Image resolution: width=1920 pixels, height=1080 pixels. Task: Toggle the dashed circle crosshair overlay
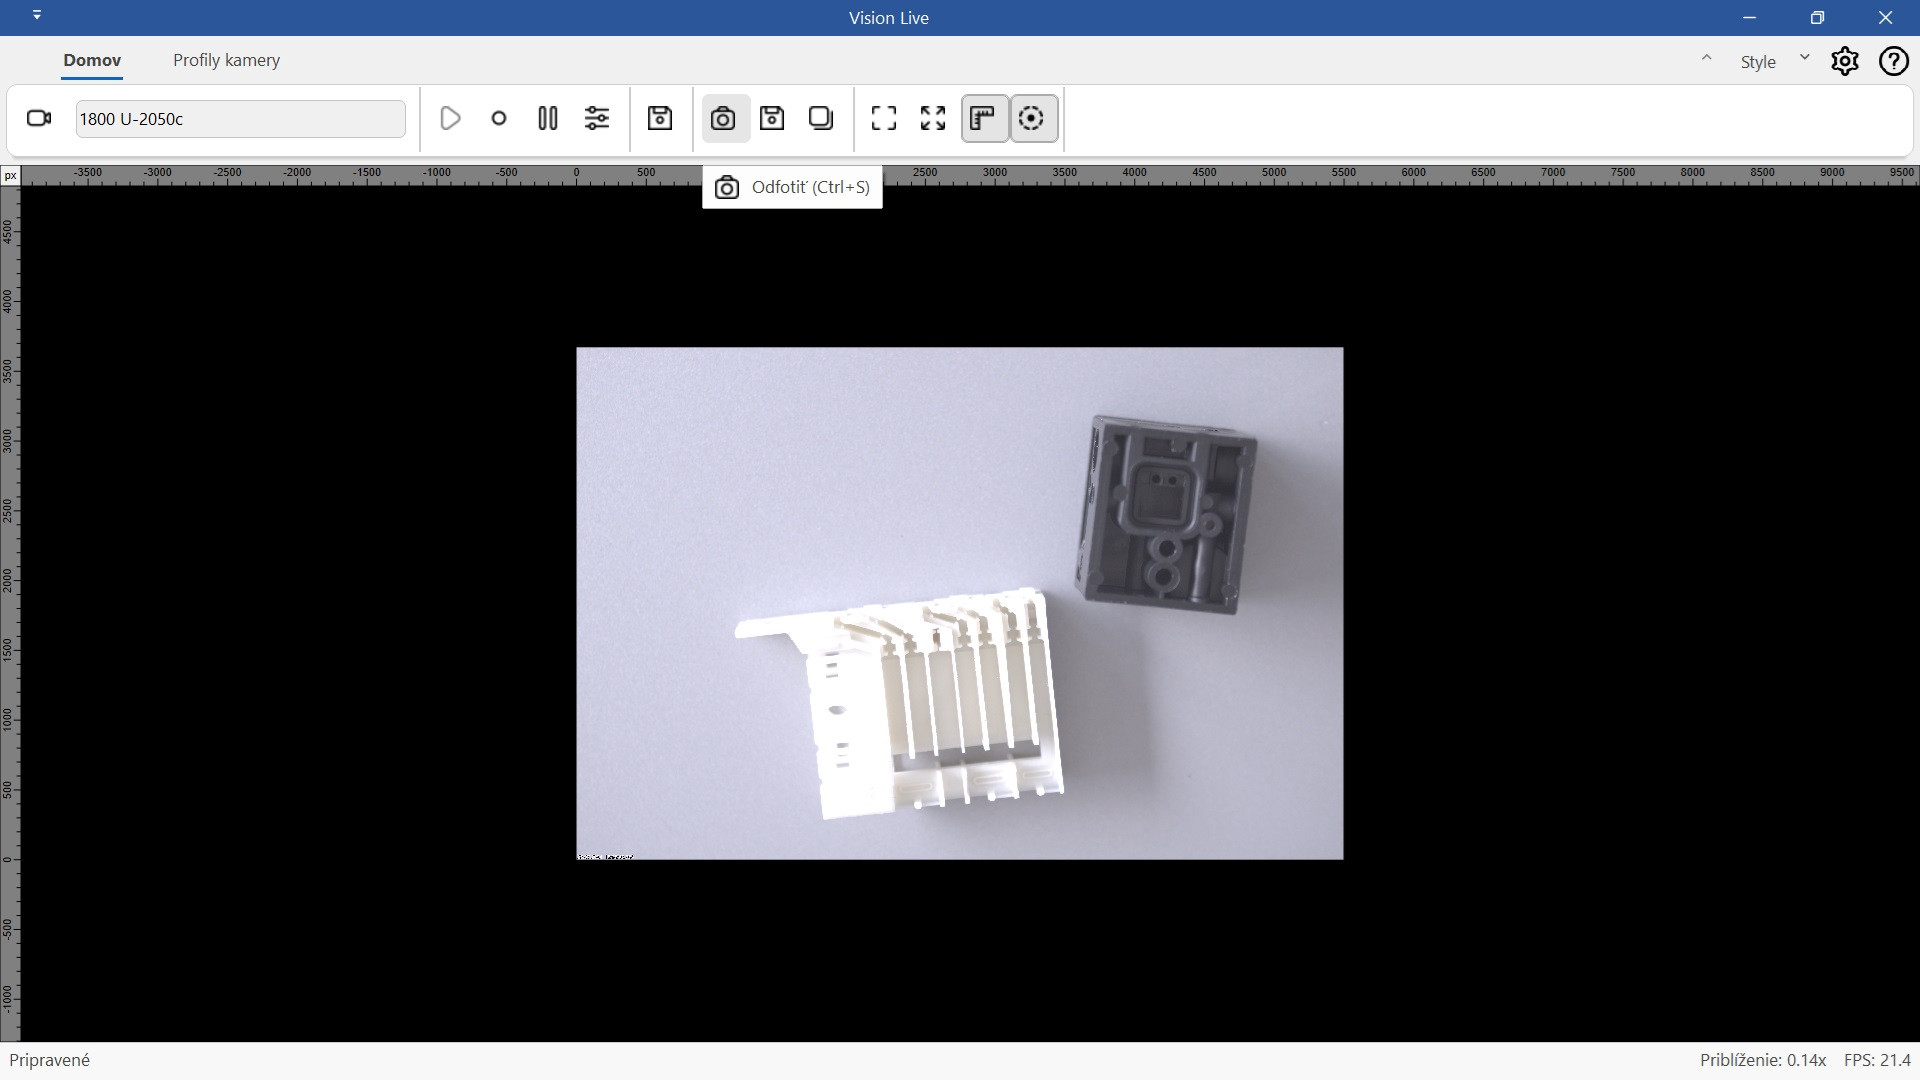pyautogui.click(x=1032, y=119)
